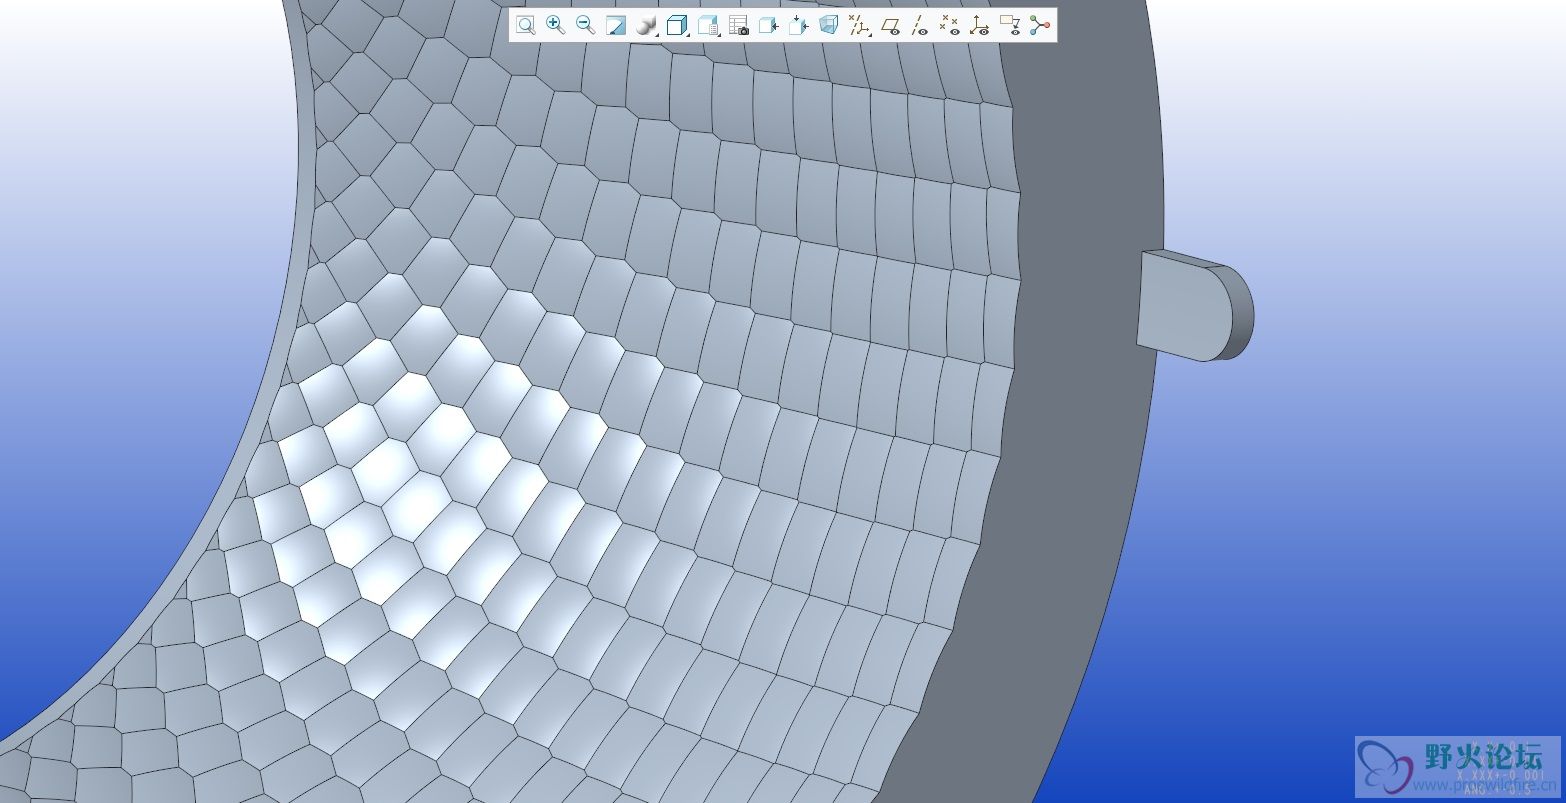Toggle datum axis display

(920, 25)
